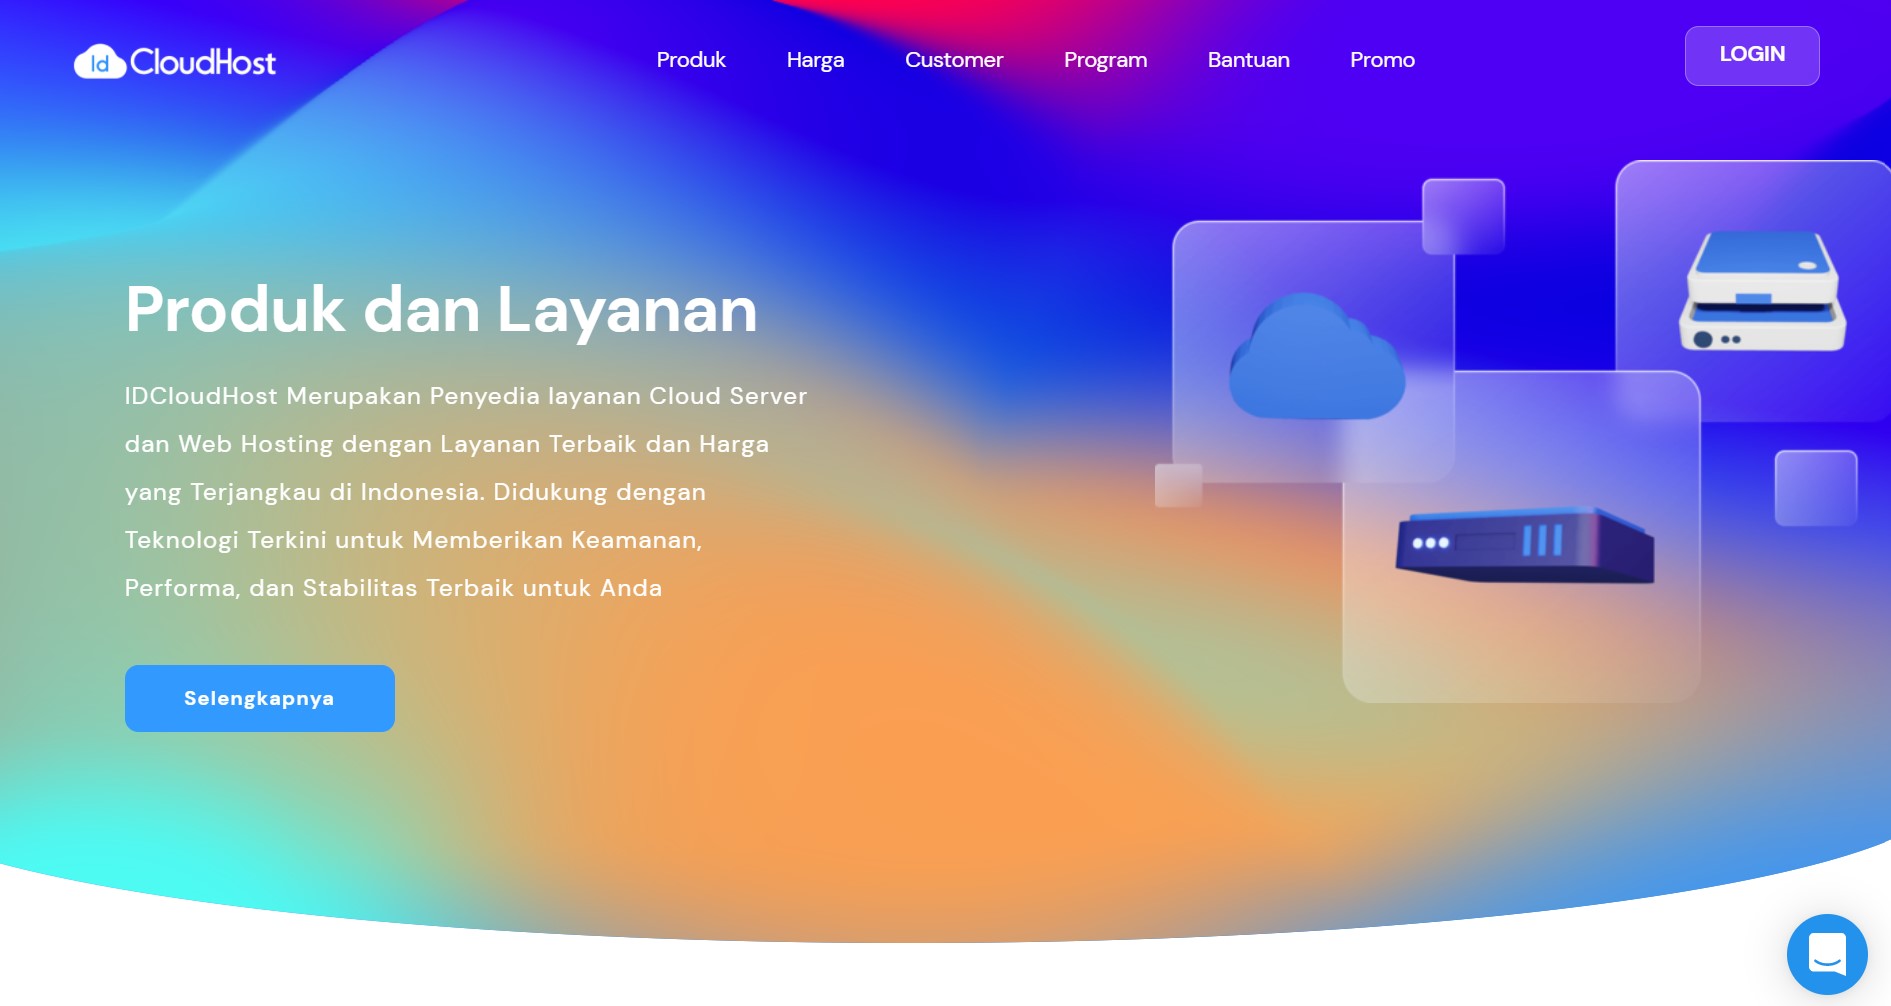Click the blue cloud illustration
The height and width of the screenshot is (1006, 1891).
1315,360
